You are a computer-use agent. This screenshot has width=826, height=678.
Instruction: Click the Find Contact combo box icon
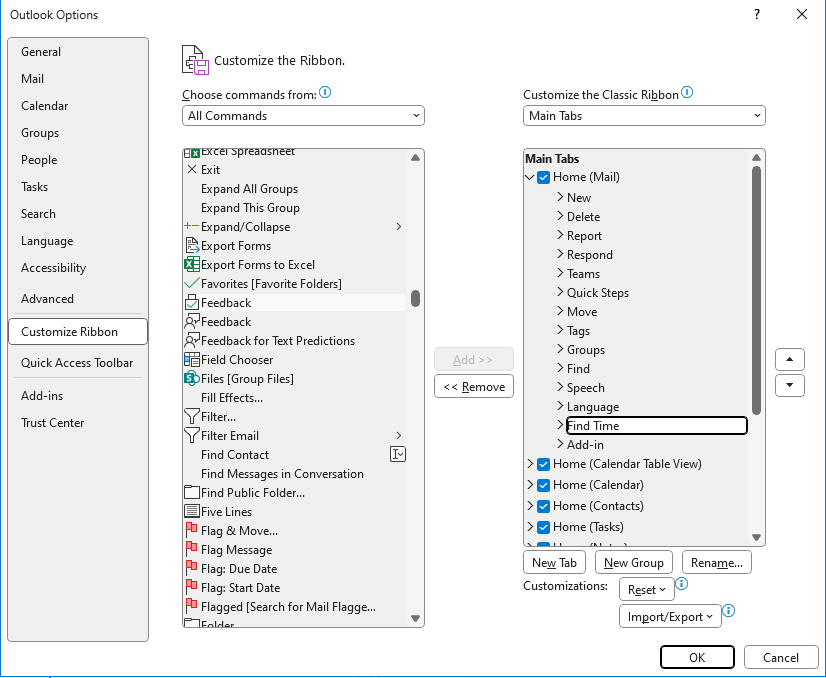(x=398, y=454)
